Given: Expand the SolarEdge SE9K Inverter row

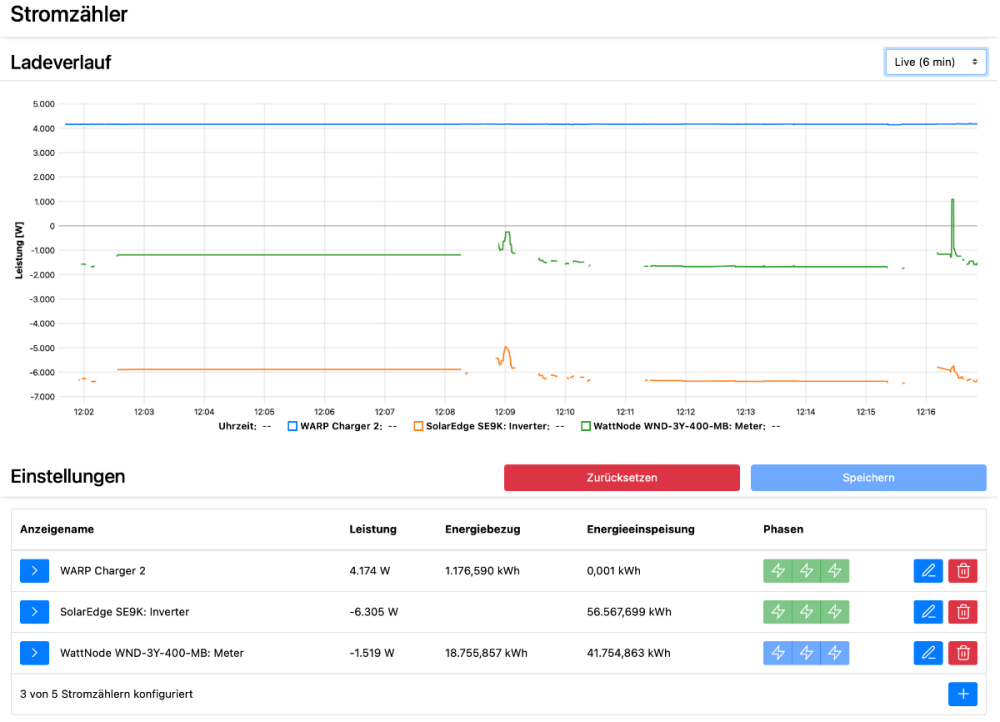Looking at the screenshot, I should click(34, 612).
